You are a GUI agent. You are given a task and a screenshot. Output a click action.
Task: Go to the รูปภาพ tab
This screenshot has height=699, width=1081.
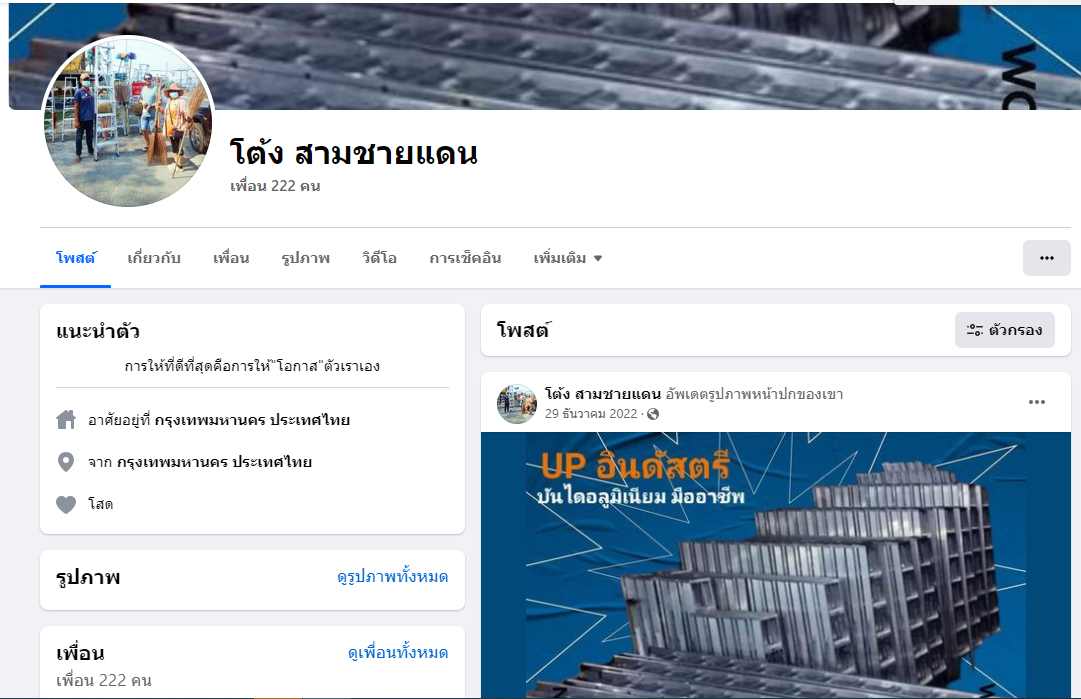[305, 259]
